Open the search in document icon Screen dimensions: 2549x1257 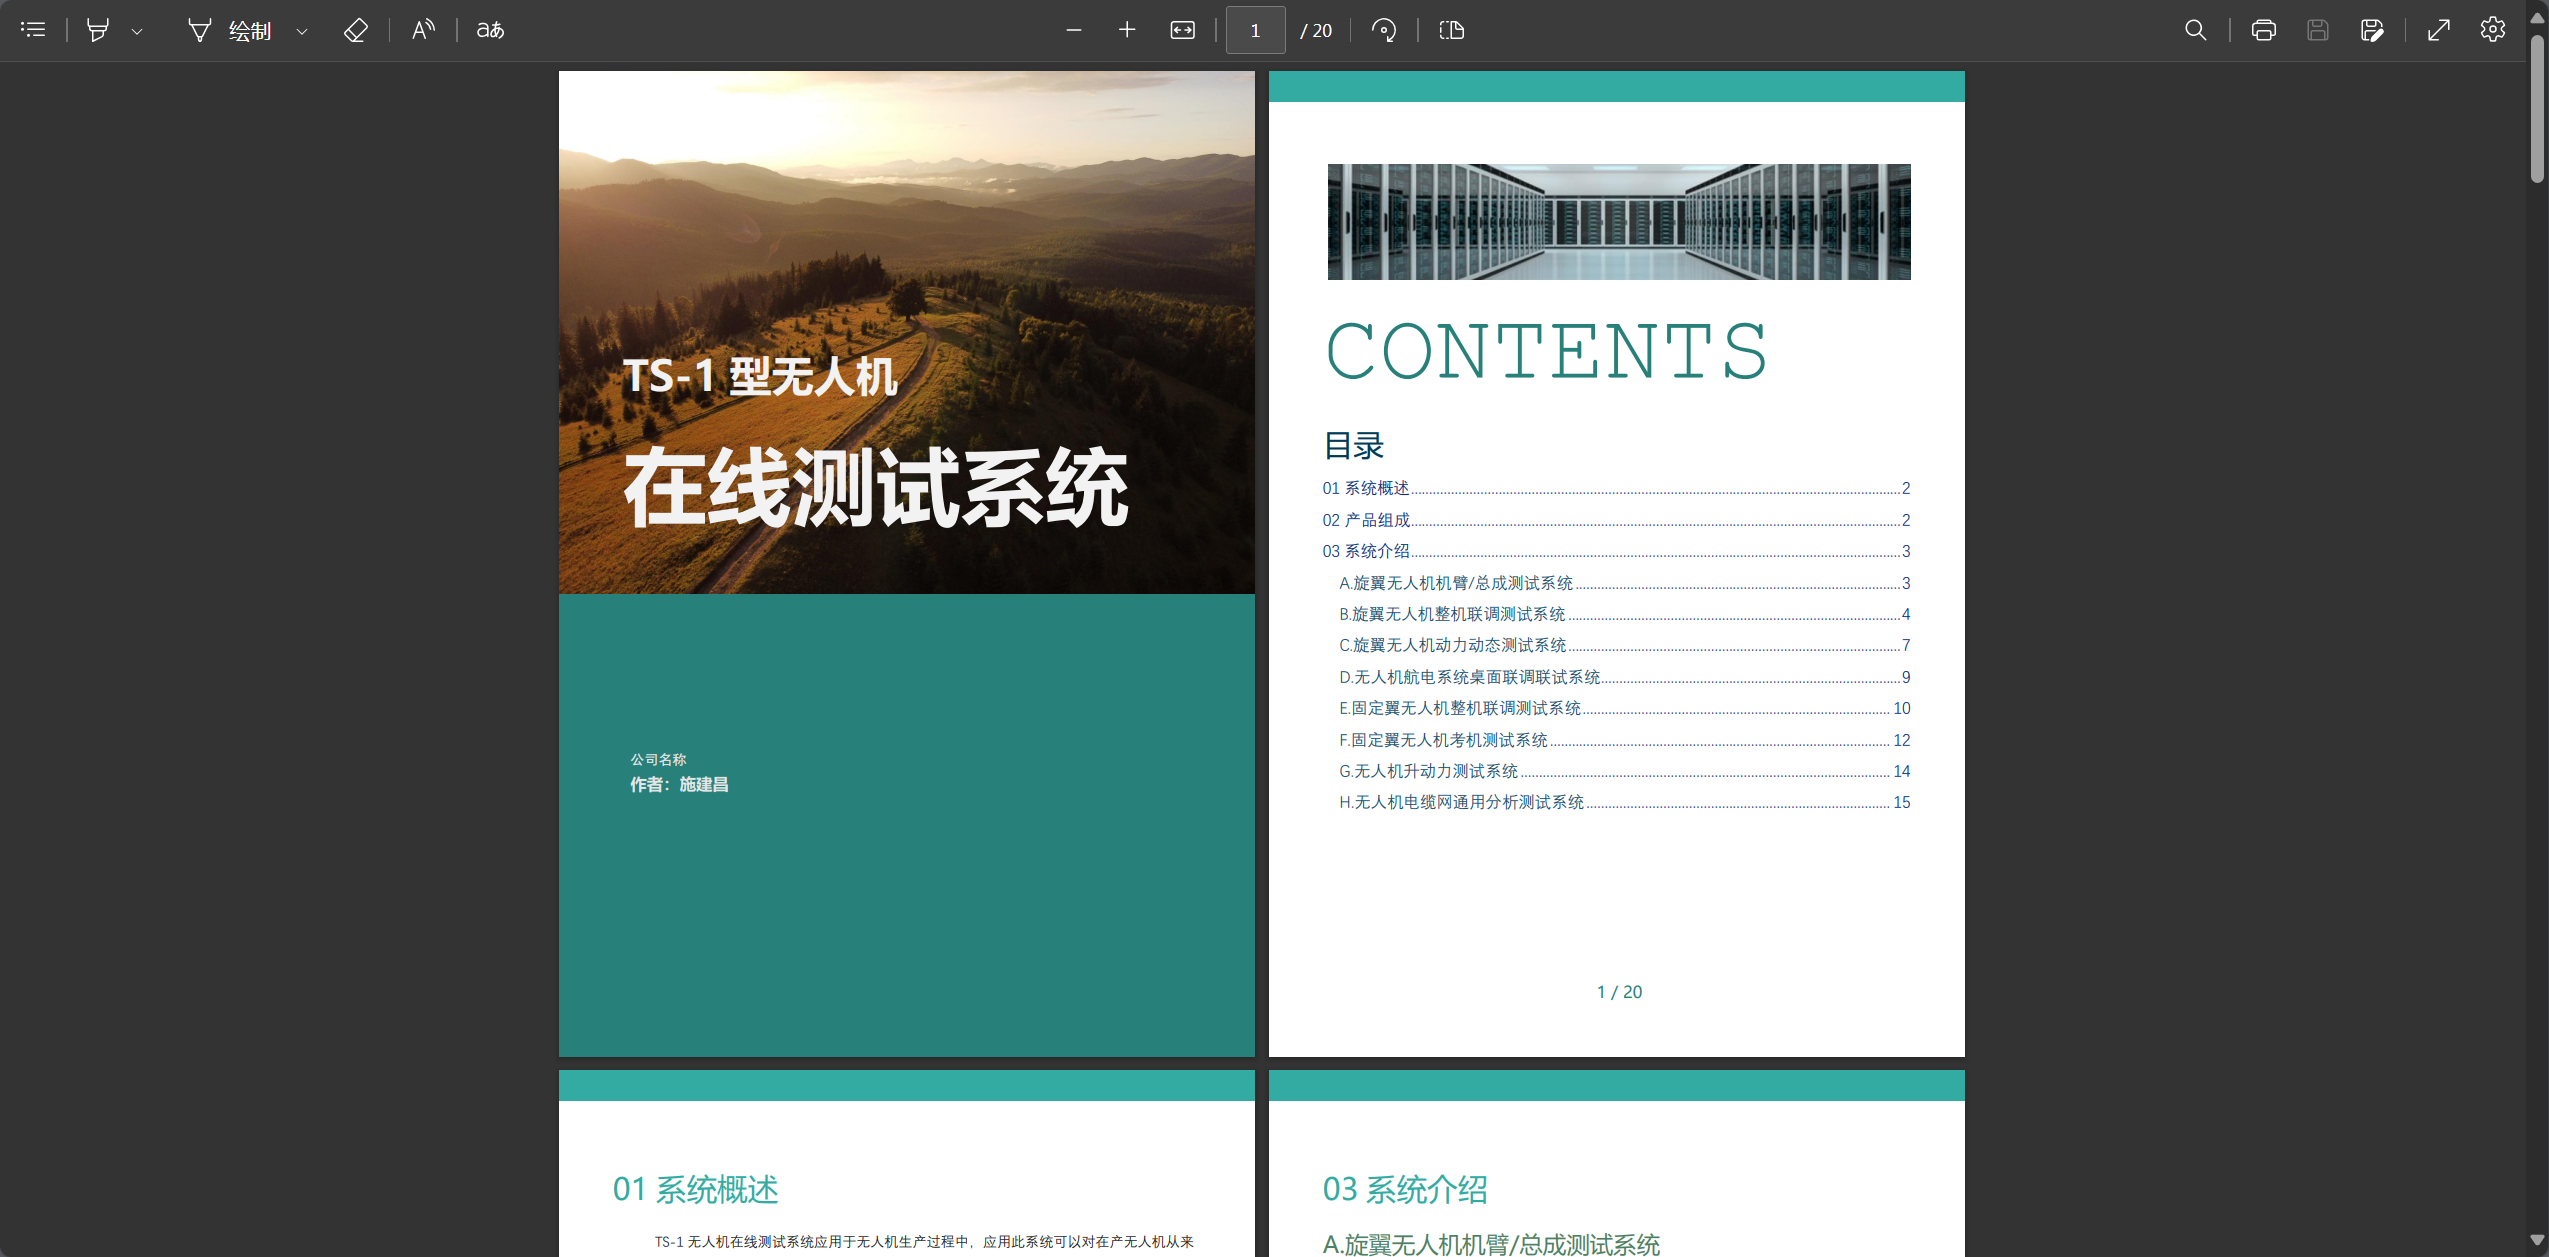pos(2195,30)
